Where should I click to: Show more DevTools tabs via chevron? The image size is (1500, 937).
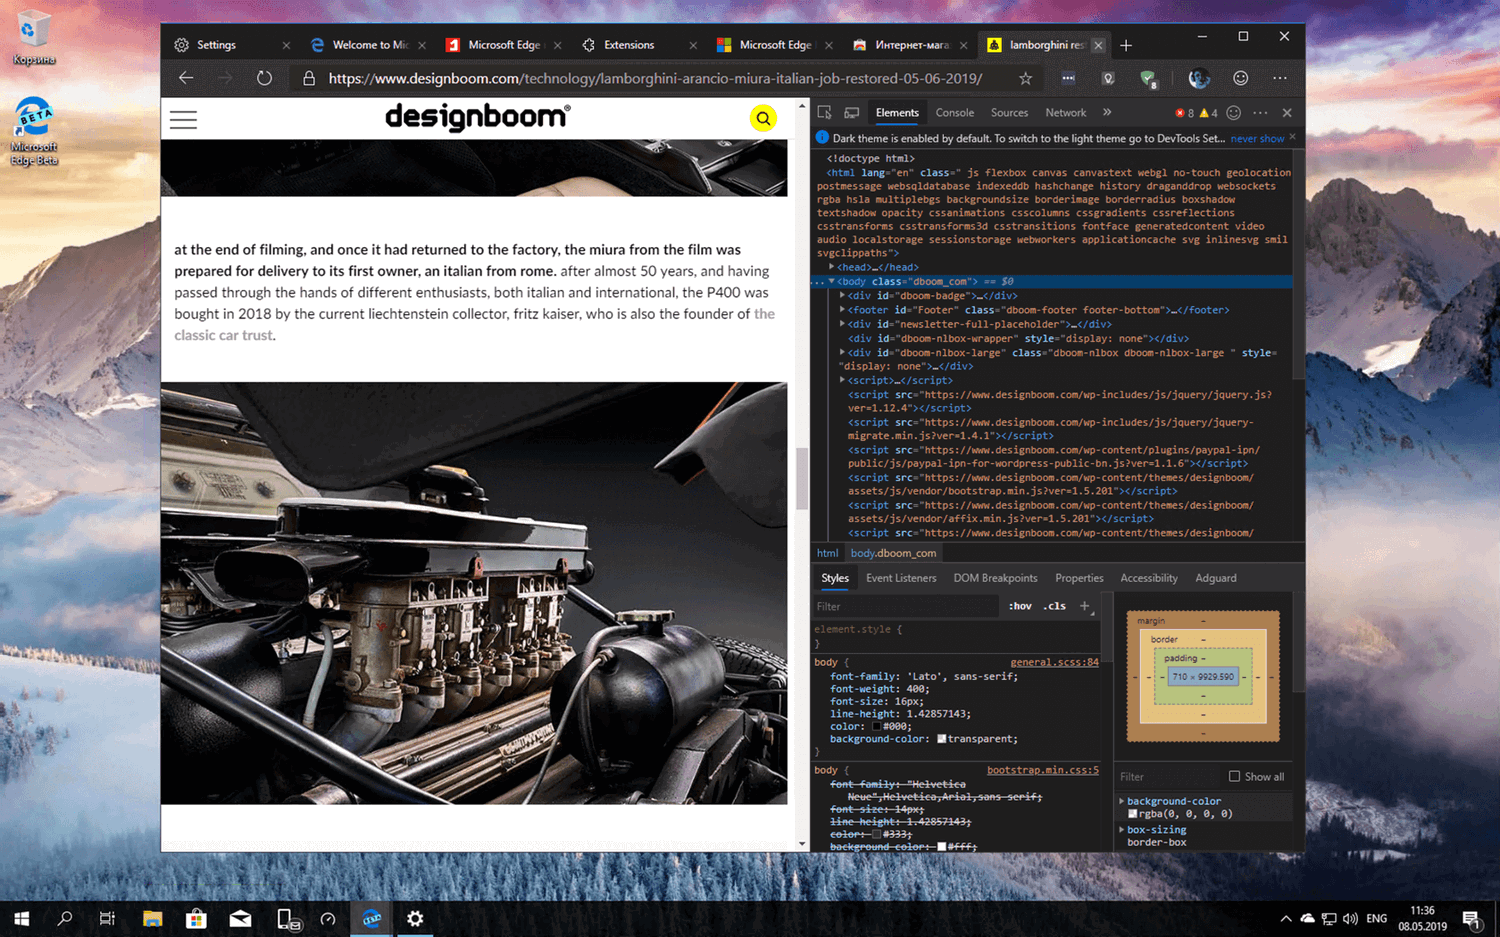pyautogui.click(x=1107, y=113)
